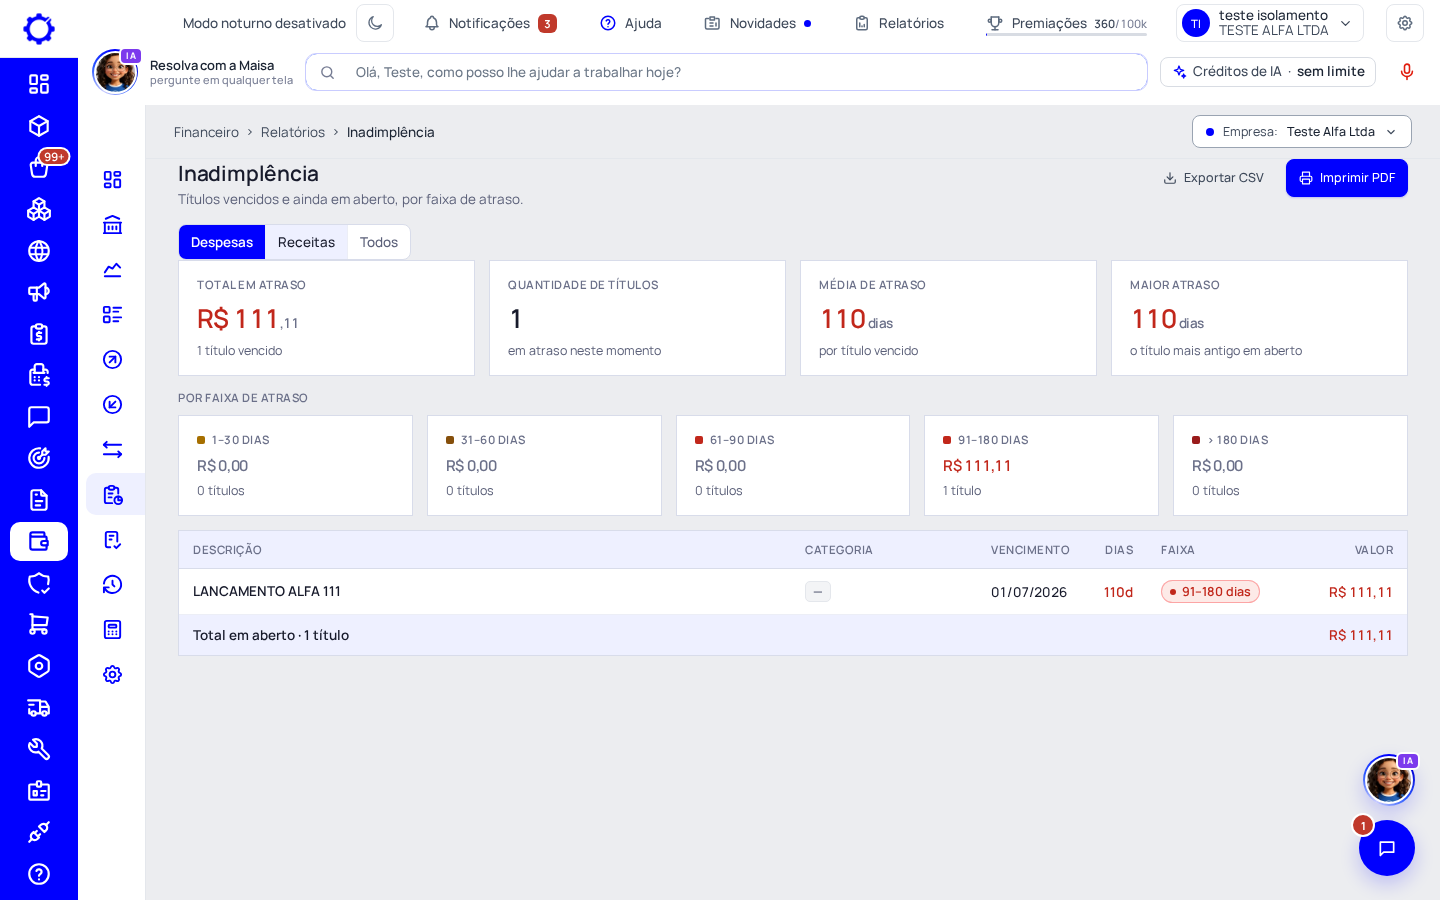This screenshot has height=900, width=1440.
Task: Open the chat bubble icon in blue sidebar
Action: tap(39, 417)
